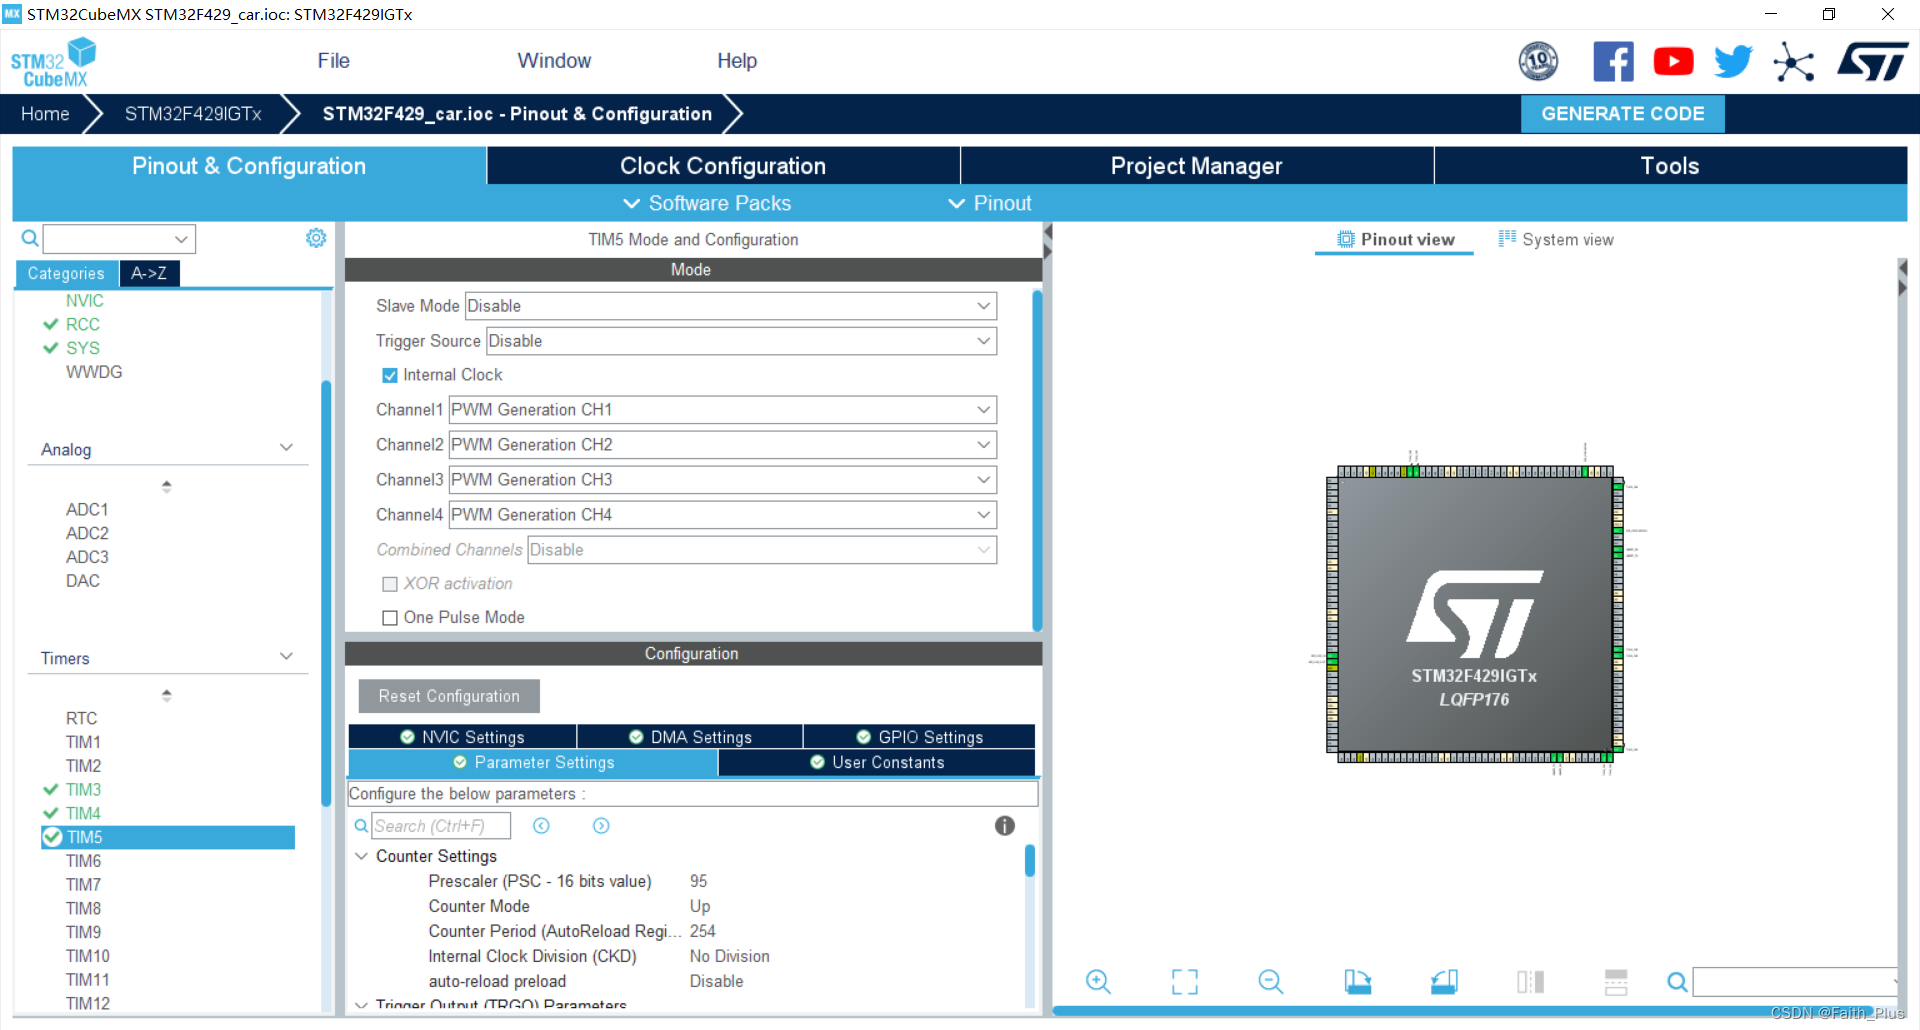Click the ST community network icon
Viewport: 1920px width, 1030px height.
click(x=1794, y=62)
